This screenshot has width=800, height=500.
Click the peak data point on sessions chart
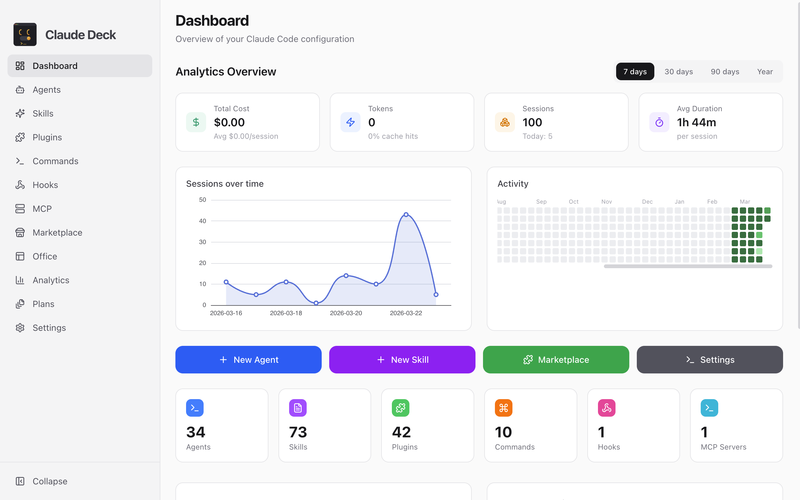coord(406,214)
